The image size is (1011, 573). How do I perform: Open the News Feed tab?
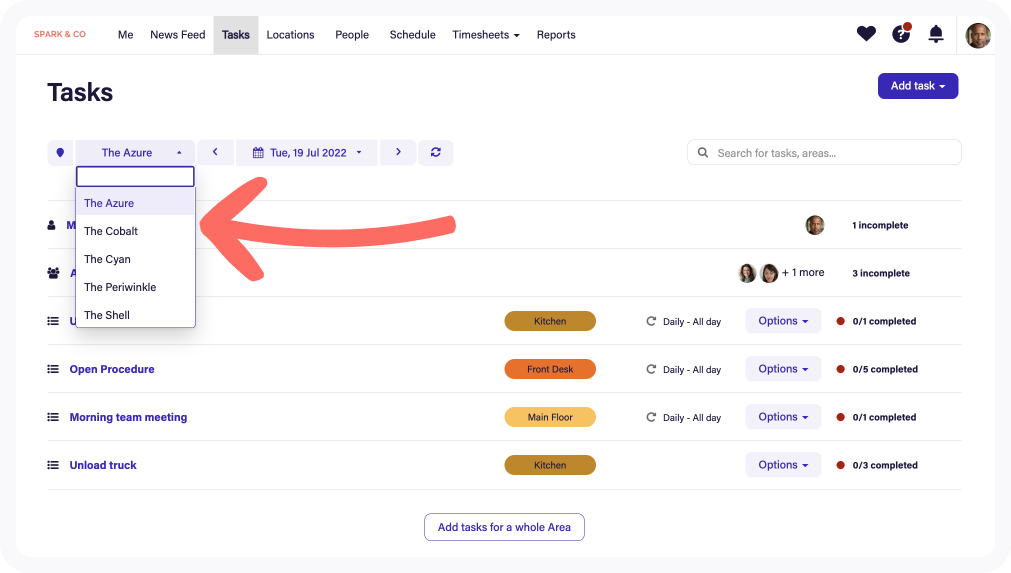coord(177,35)
